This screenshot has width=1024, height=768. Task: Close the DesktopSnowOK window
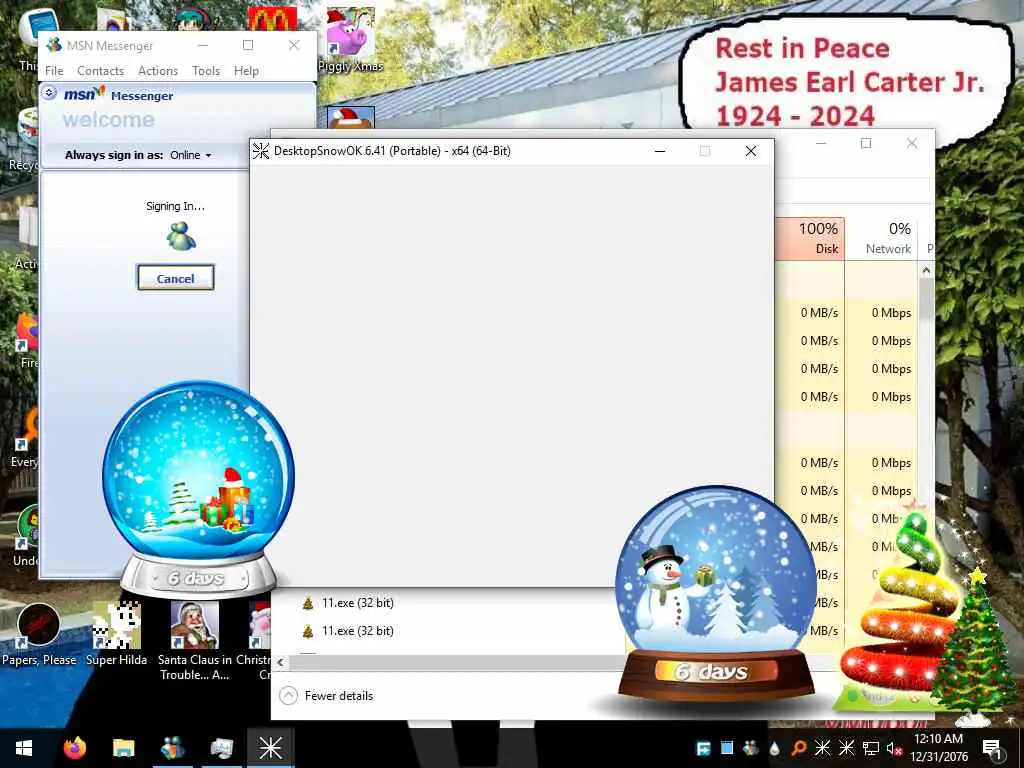750,151
